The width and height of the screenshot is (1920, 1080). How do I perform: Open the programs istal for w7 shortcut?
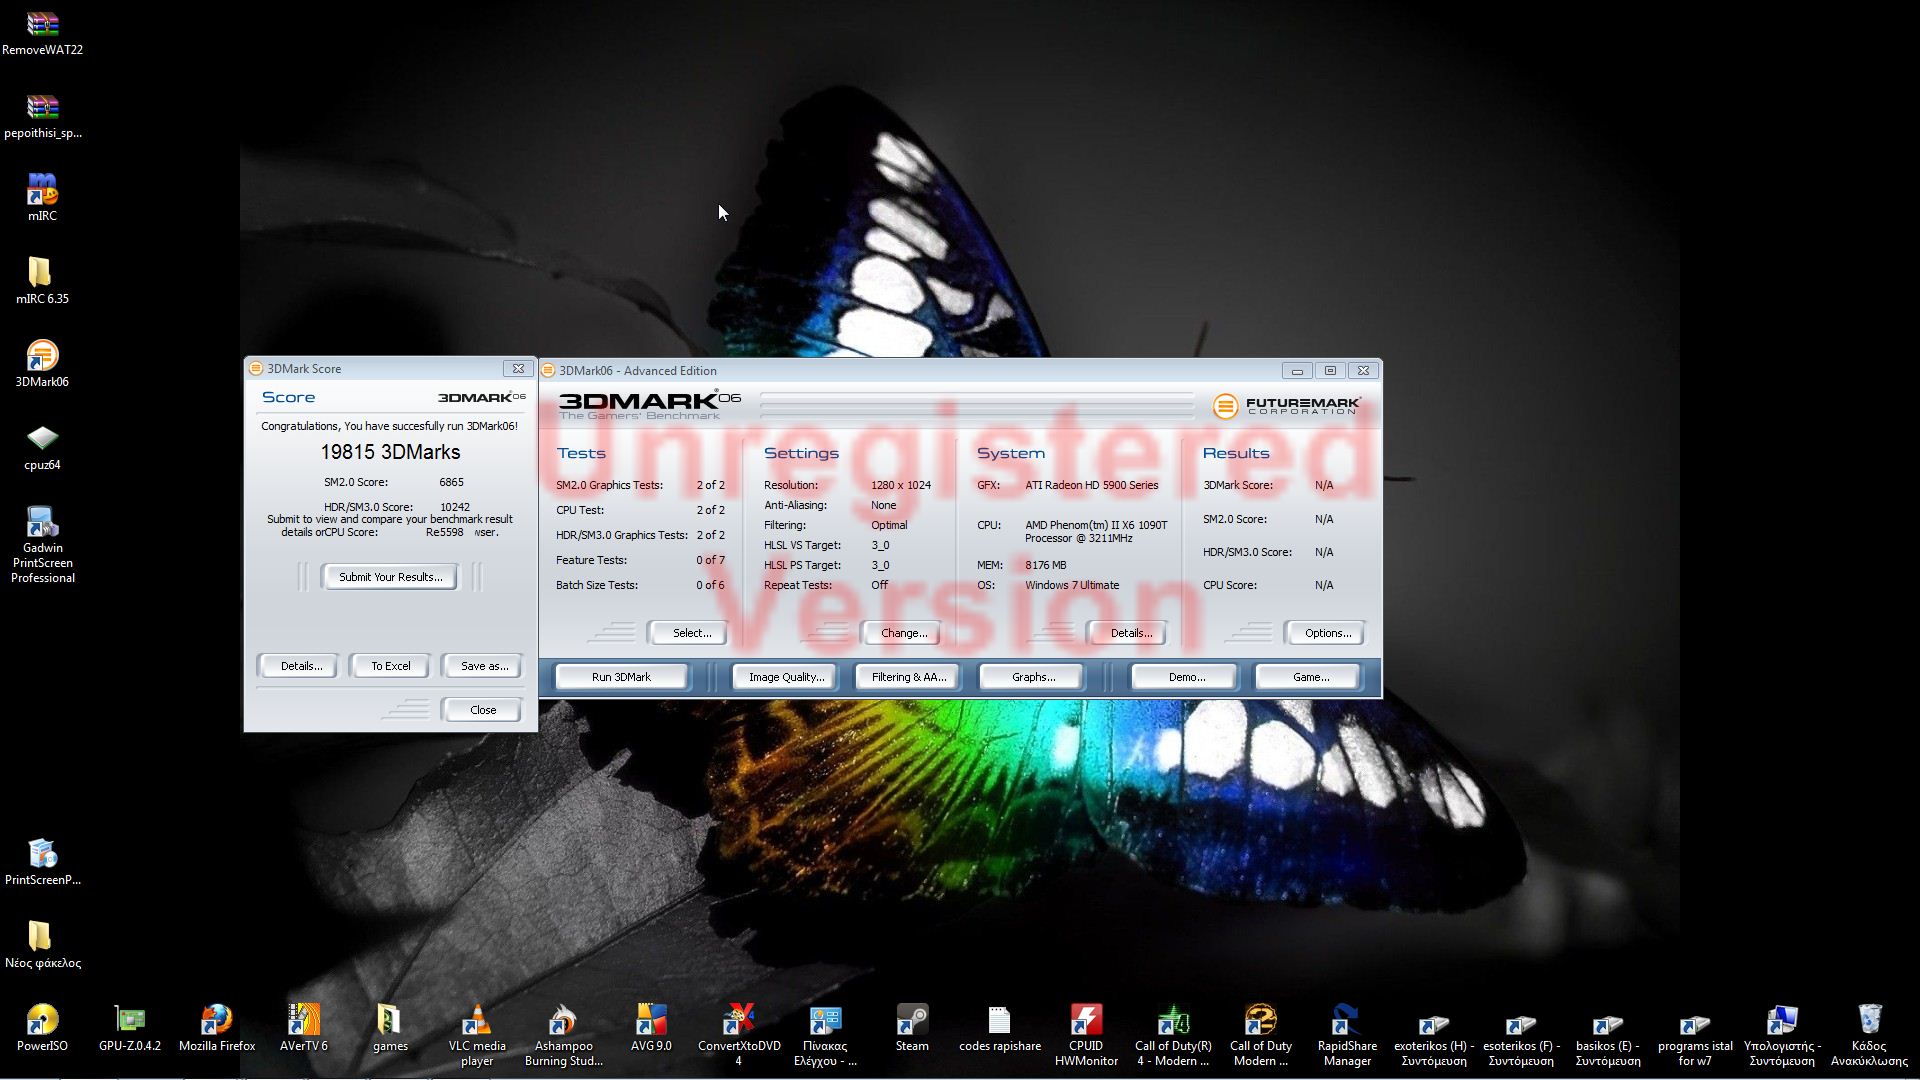click(x=1695, y=1024)
